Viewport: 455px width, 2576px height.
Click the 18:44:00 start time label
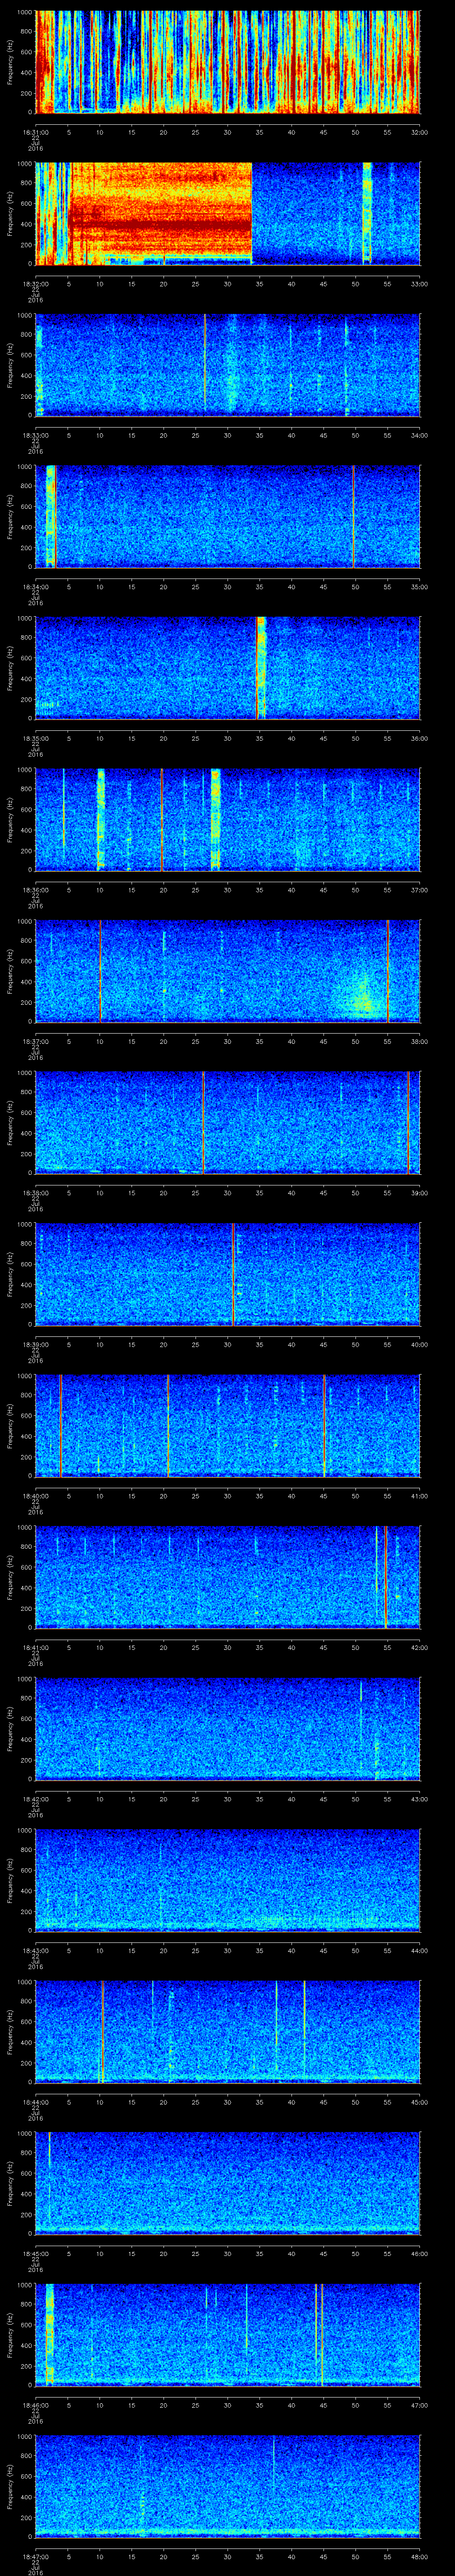coord(35,2101)
